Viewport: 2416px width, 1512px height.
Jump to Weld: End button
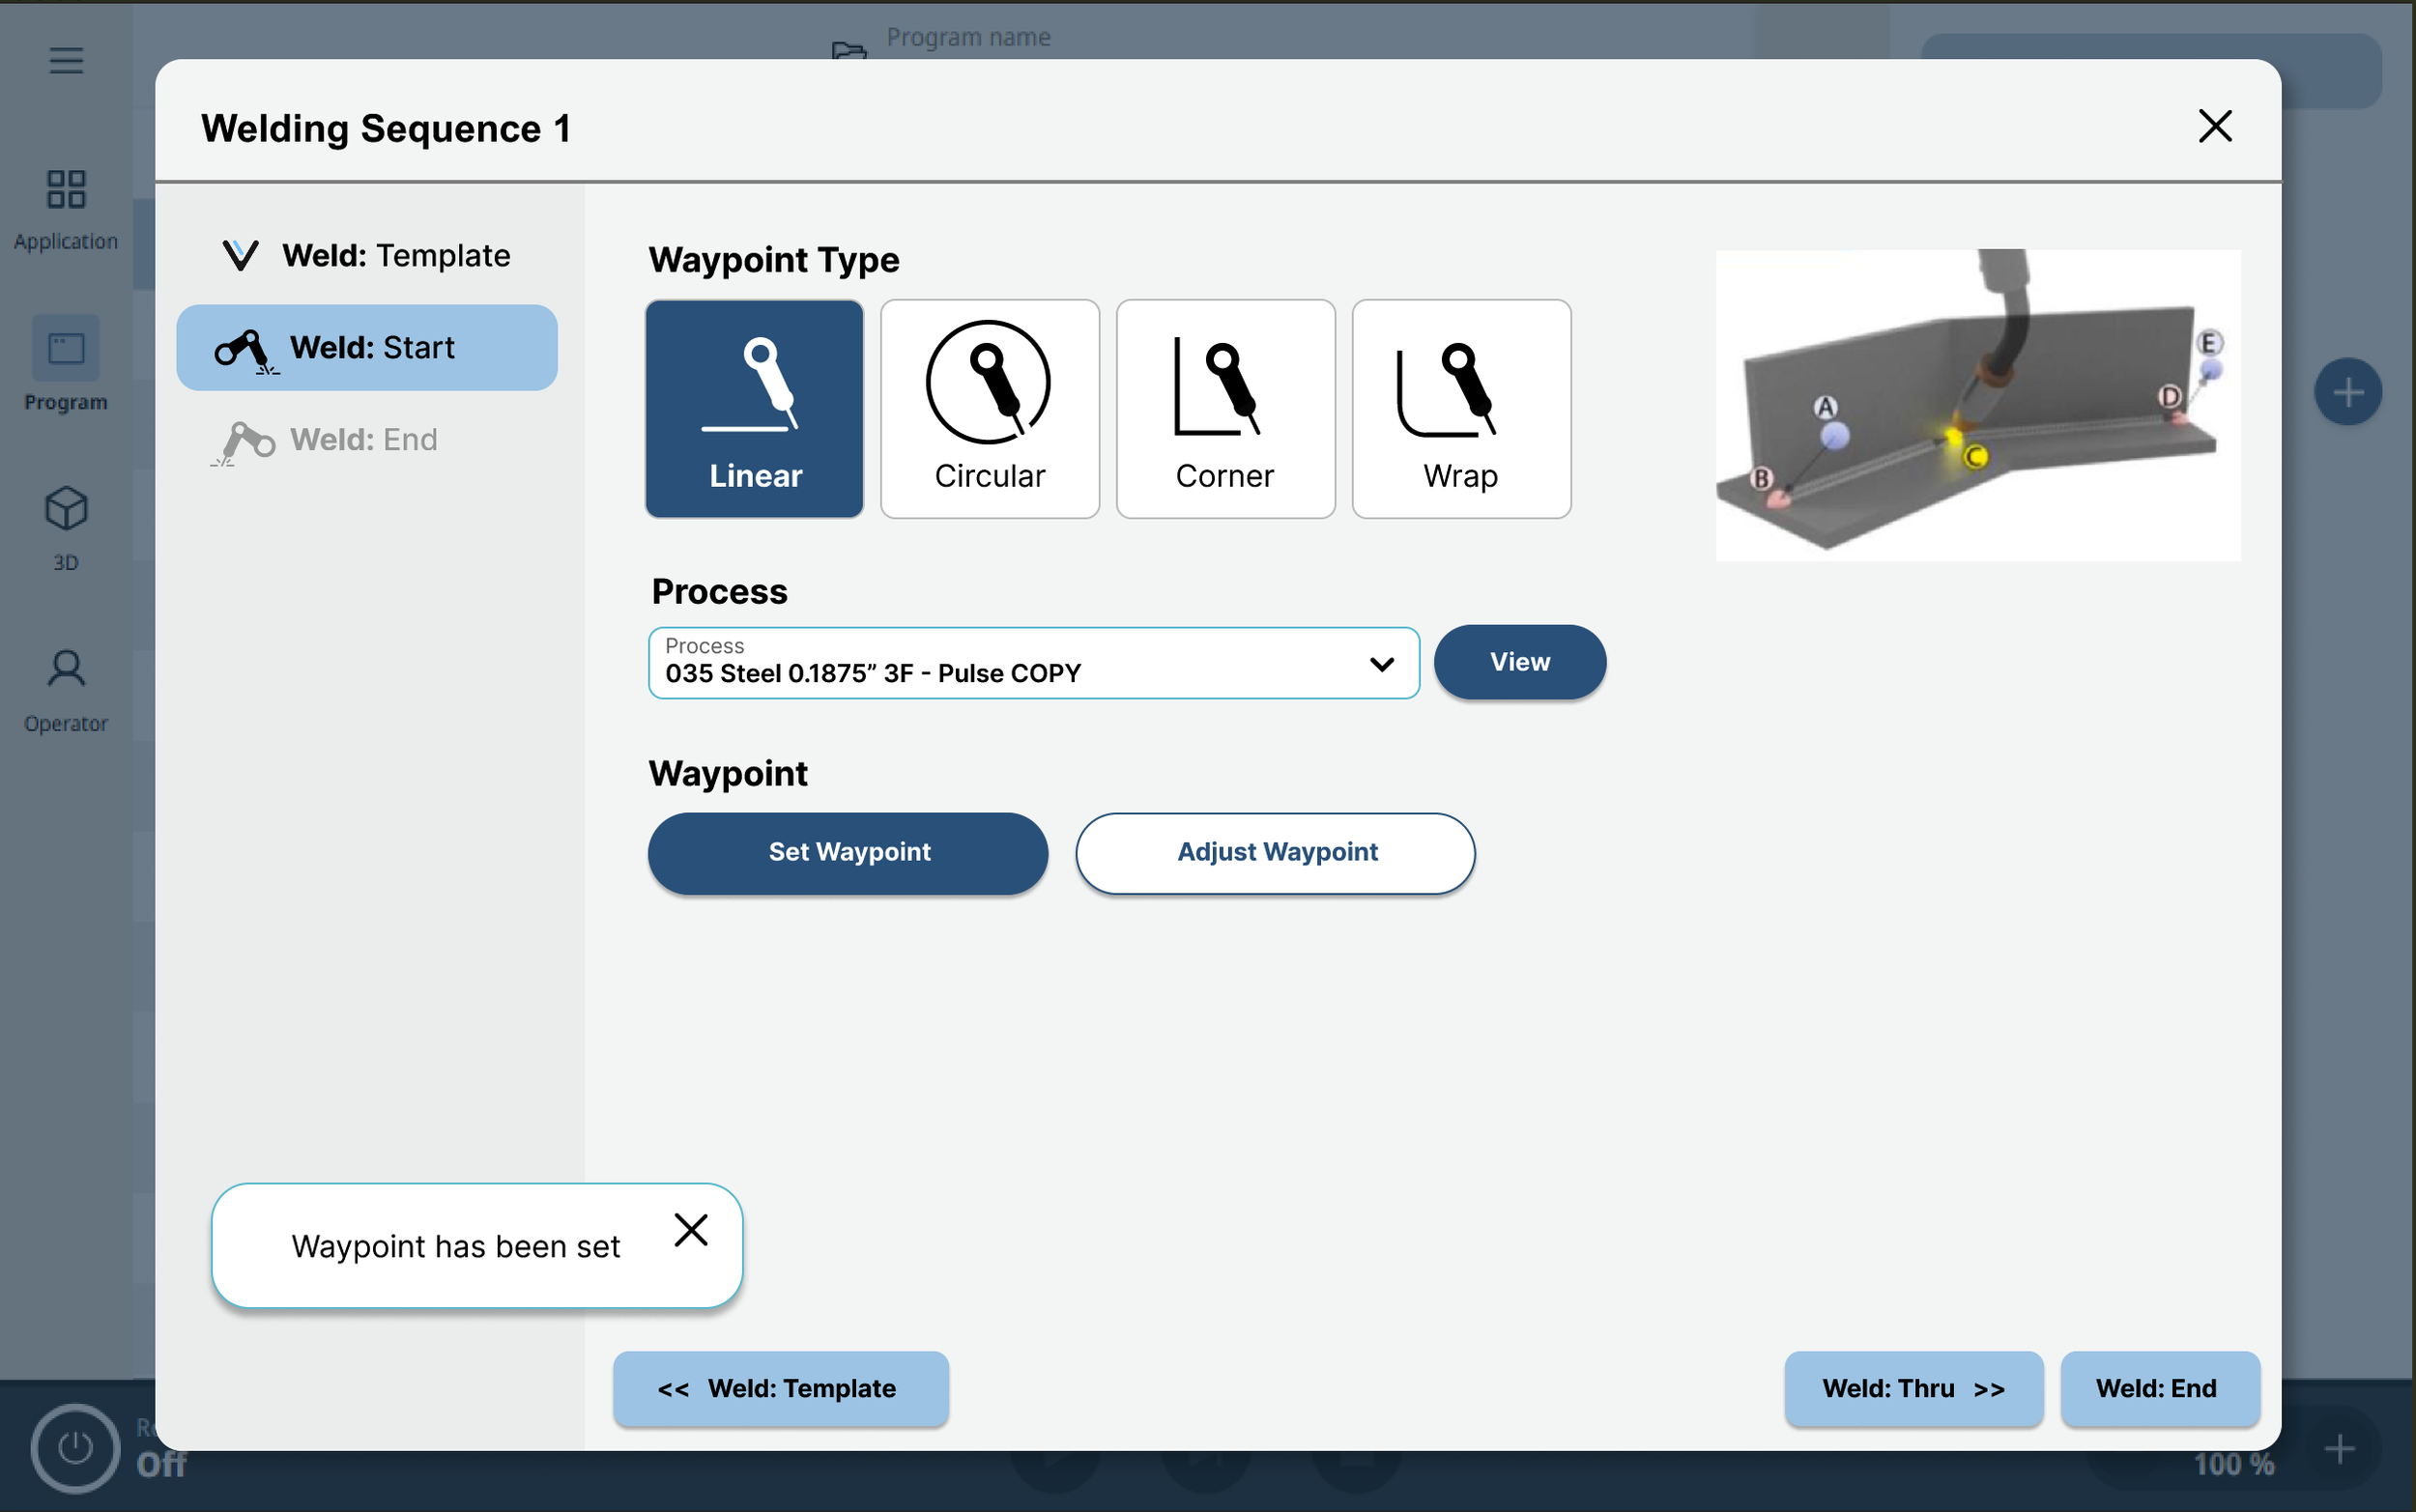[2158, 1388]
